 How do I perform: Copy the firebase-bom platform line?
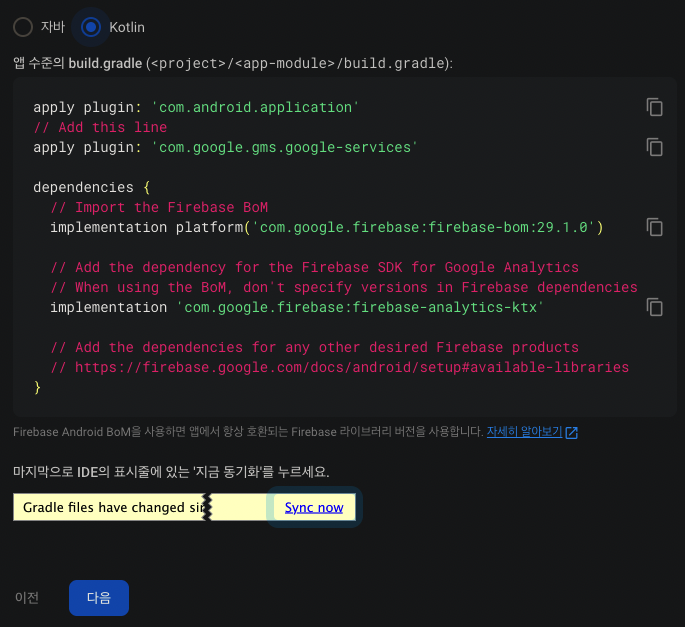pyautogui.click(x=654, y=227)
